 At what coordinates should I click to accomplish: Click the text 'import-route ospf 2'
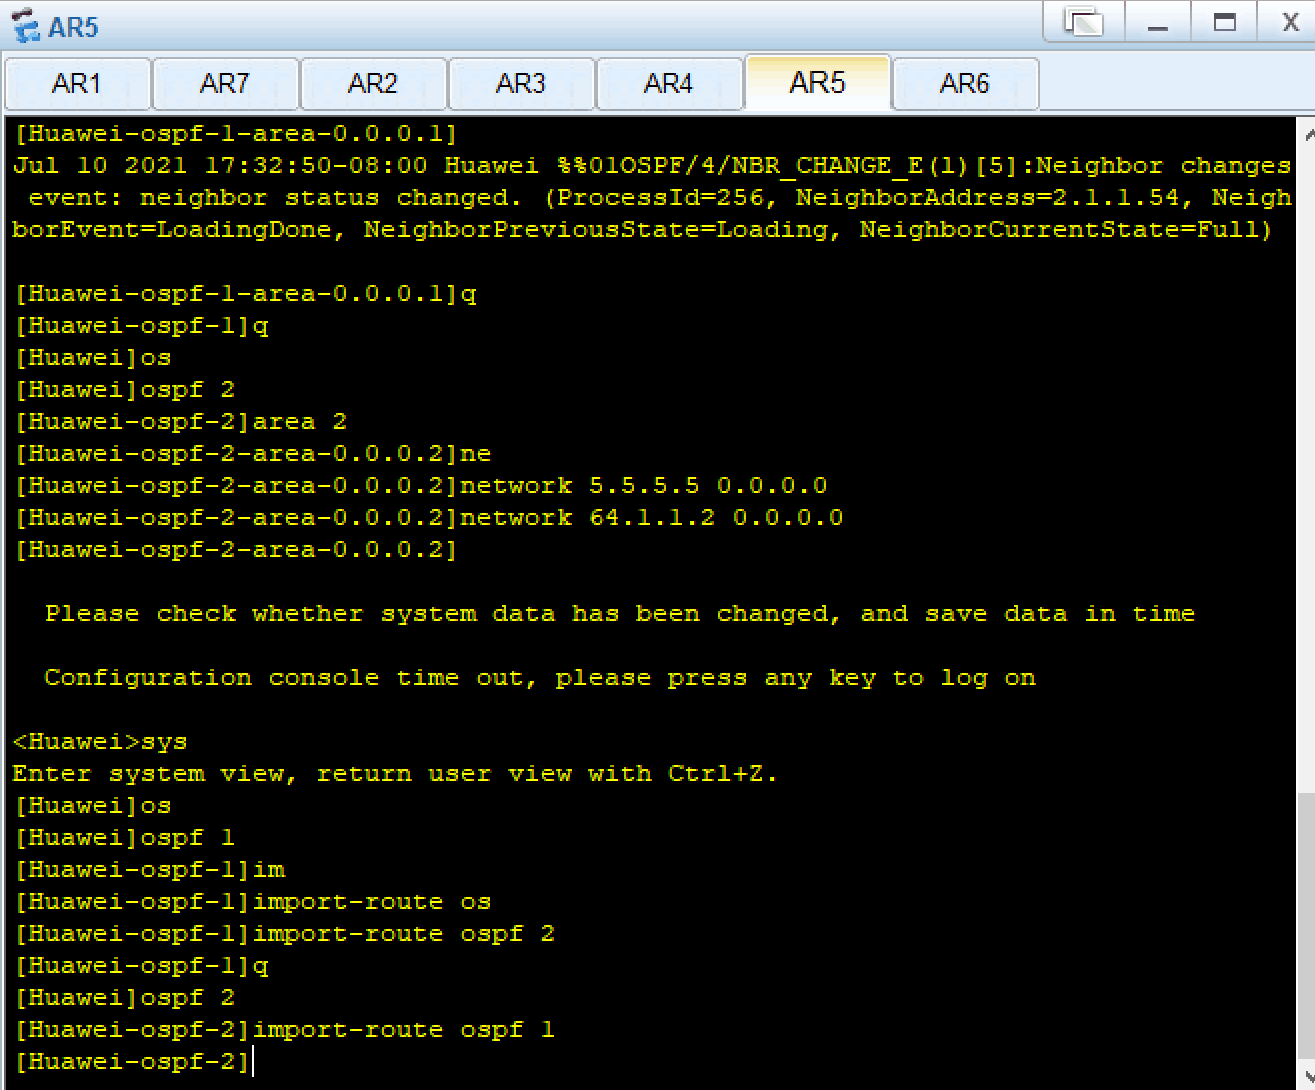coord(404,933)
